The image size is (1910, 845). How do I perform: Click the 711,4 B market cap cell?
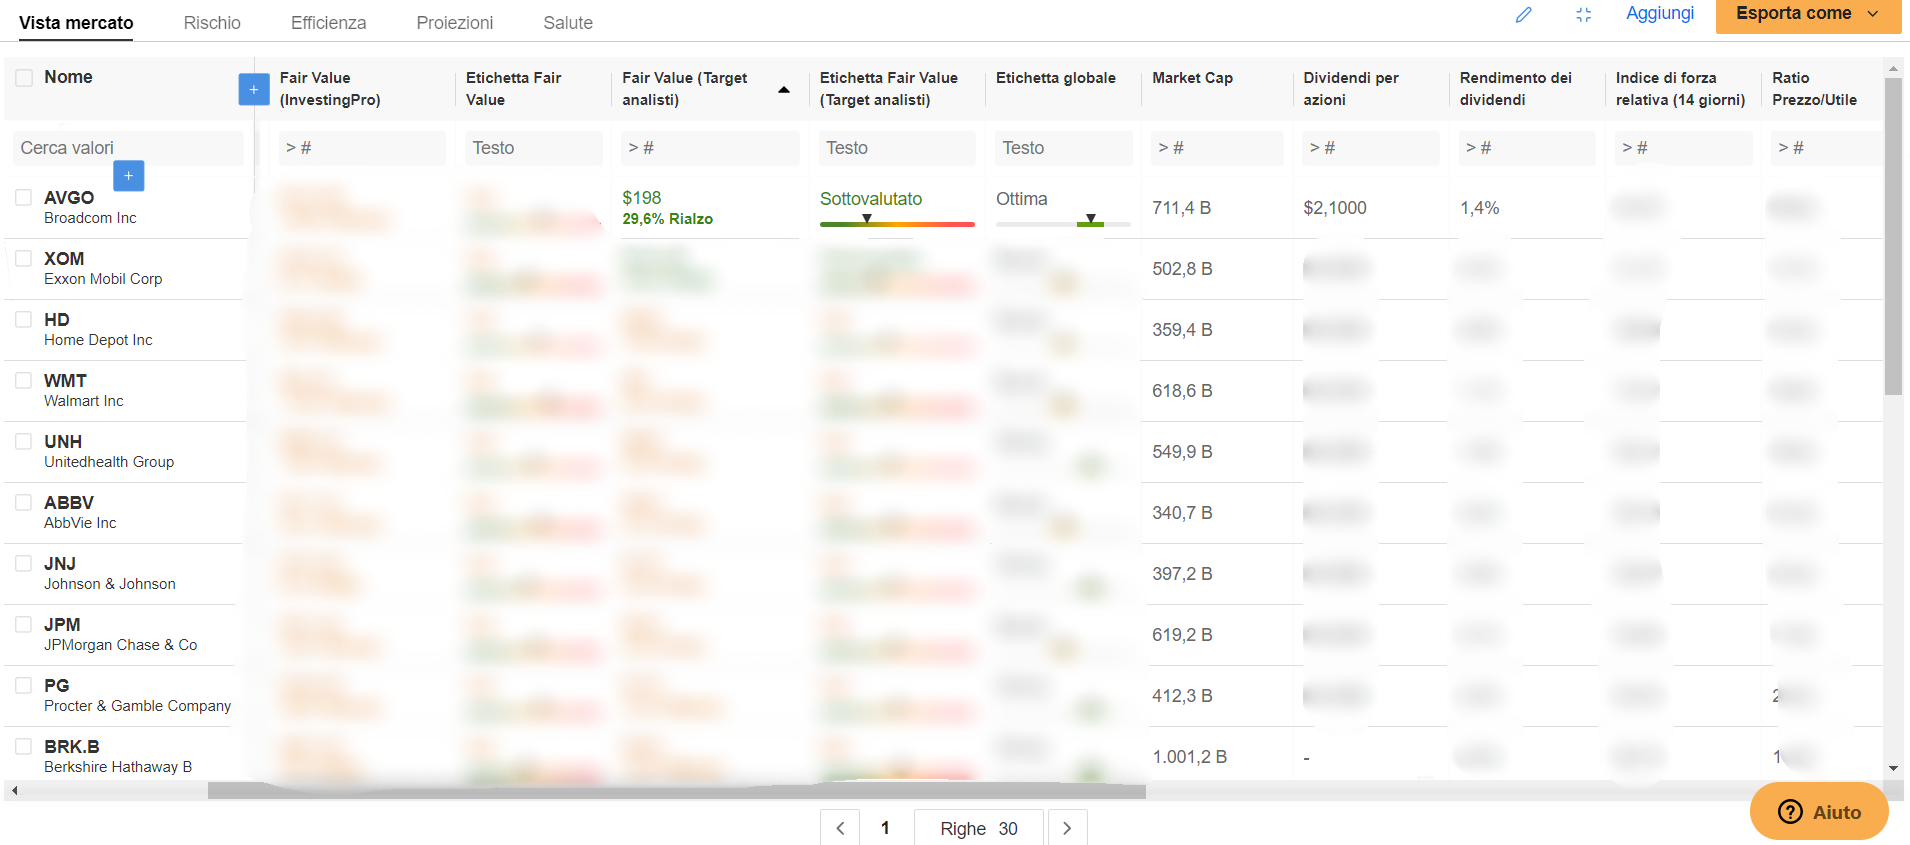pos(1181,208)
